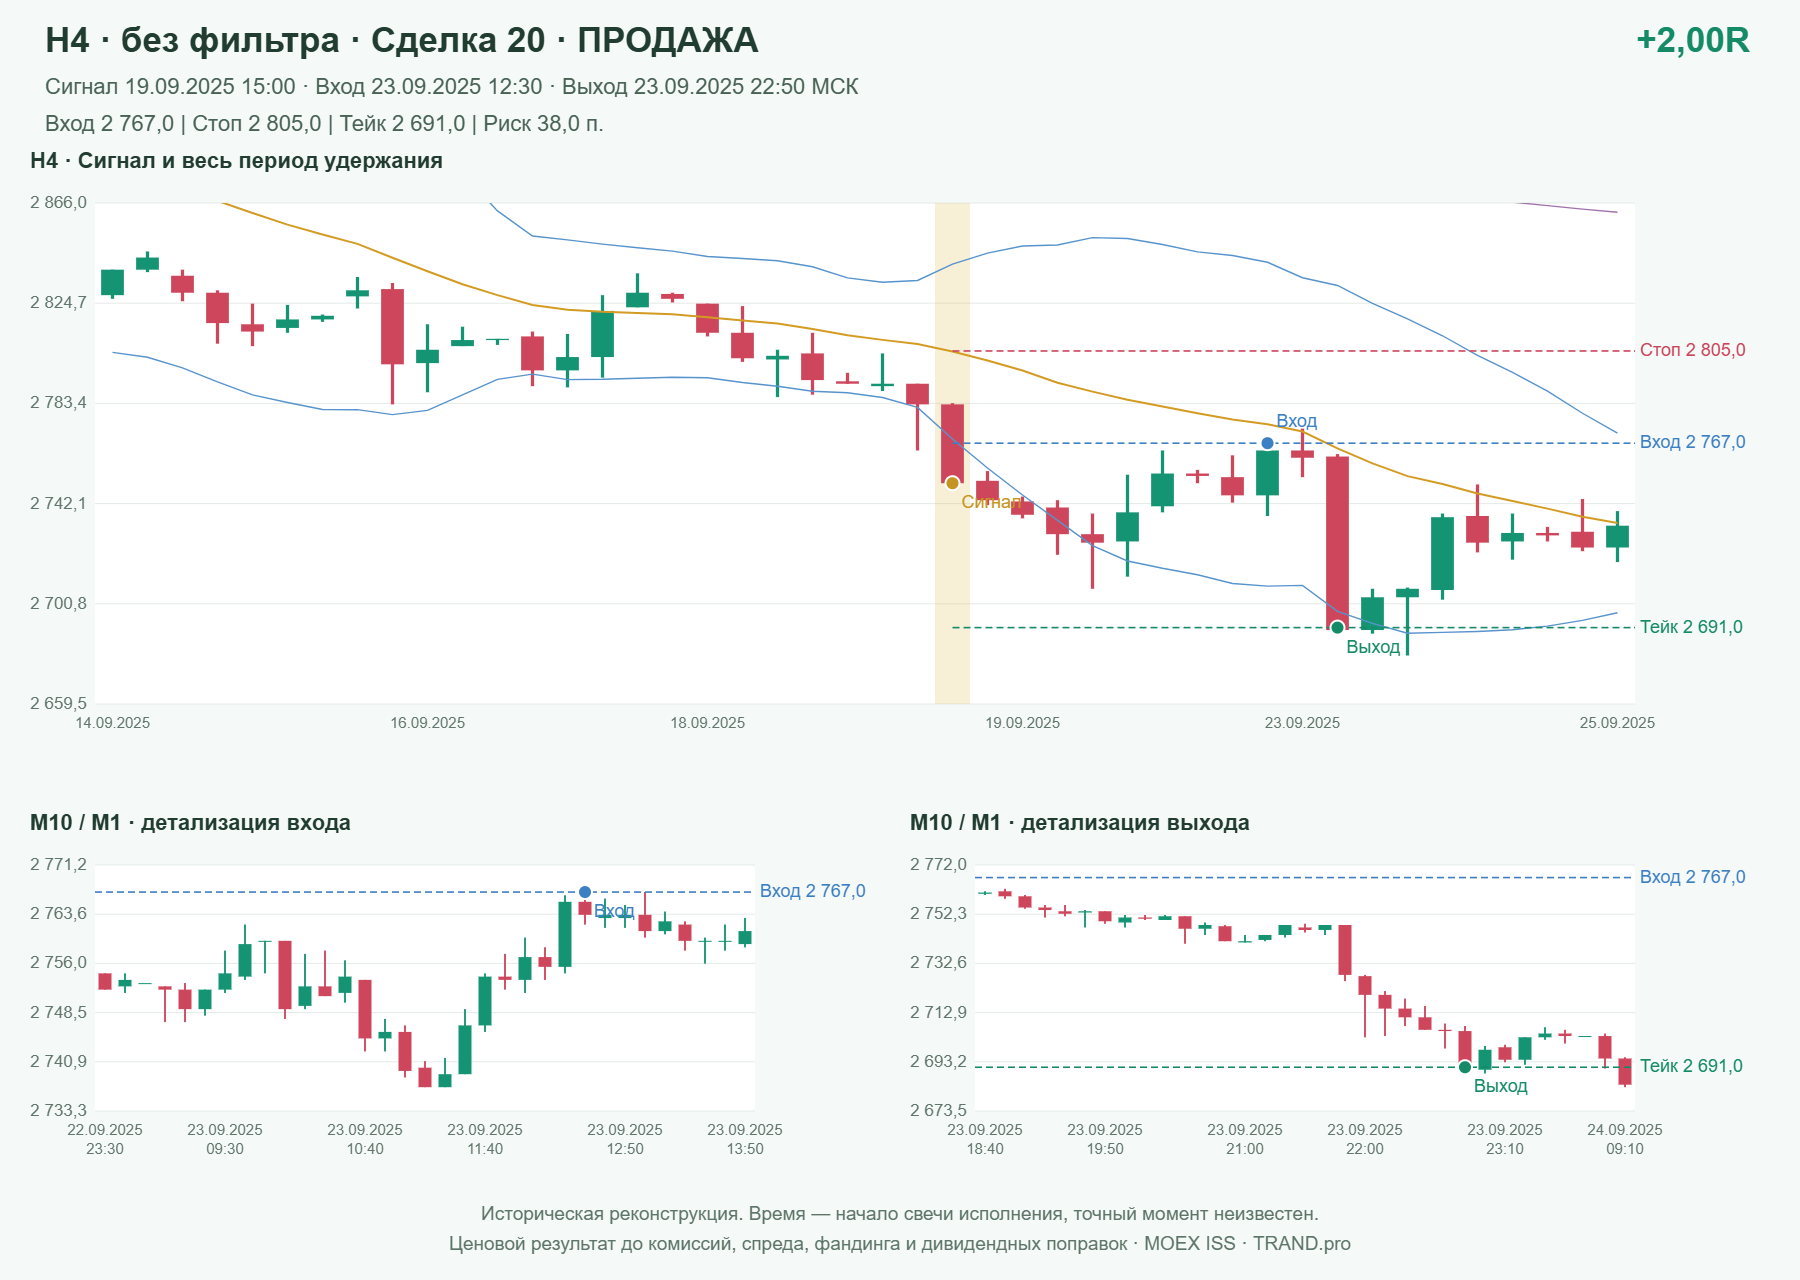The width and height of the screenshot is (1800, 1280).
Task: Click the green exit dot in the exit detail chart
Action: coord(1465,1067)
